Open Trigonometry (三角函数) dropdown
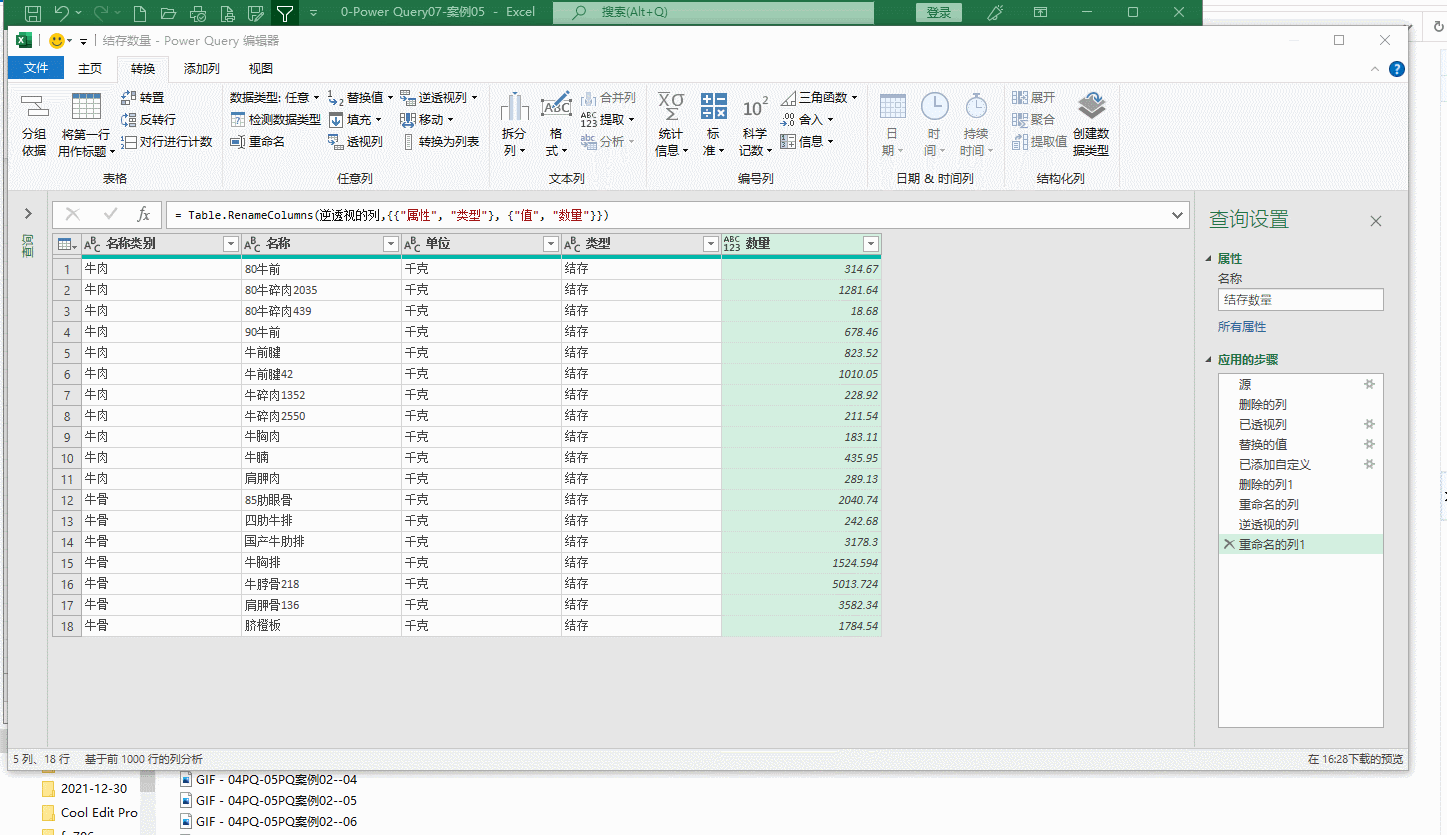The image size is (1447, 835). [x=819, y=98]
